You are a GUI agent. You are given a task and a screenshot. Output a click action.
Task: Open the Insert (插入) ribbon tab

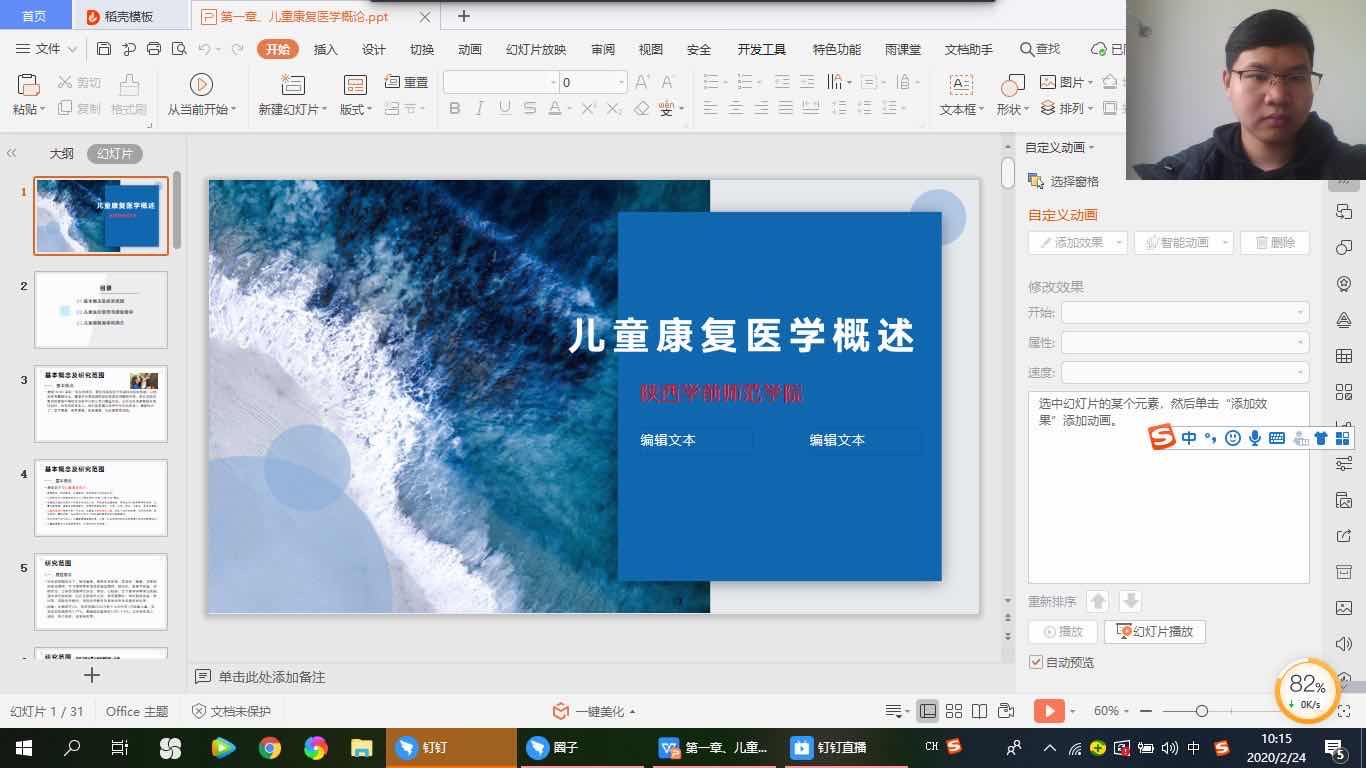(x=325, y=49)
